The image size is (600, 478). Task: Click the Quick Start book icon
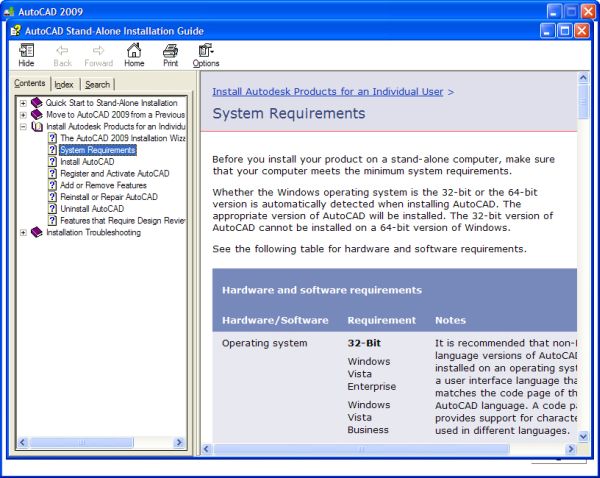(36, 103)
